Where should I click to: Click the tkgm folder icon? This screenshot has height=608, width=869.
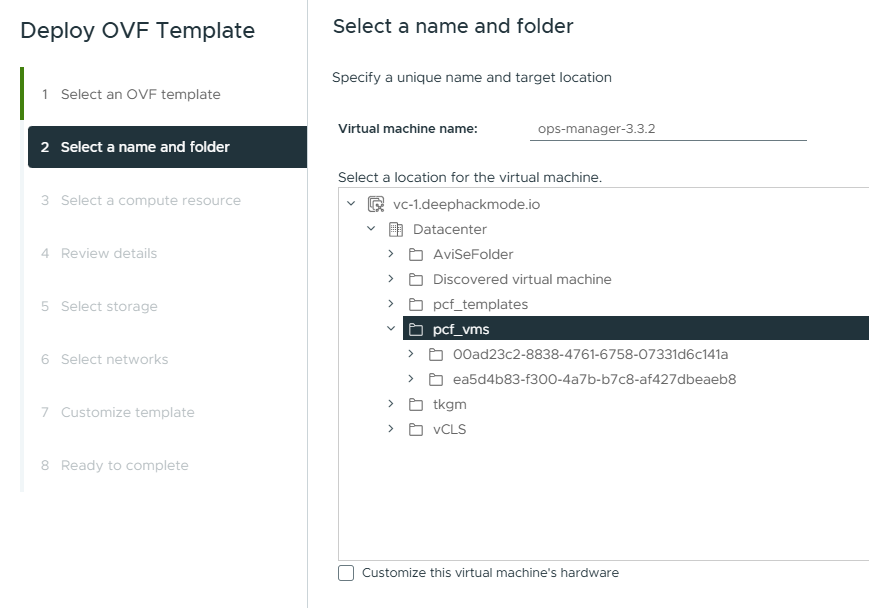tap(416, 405)
